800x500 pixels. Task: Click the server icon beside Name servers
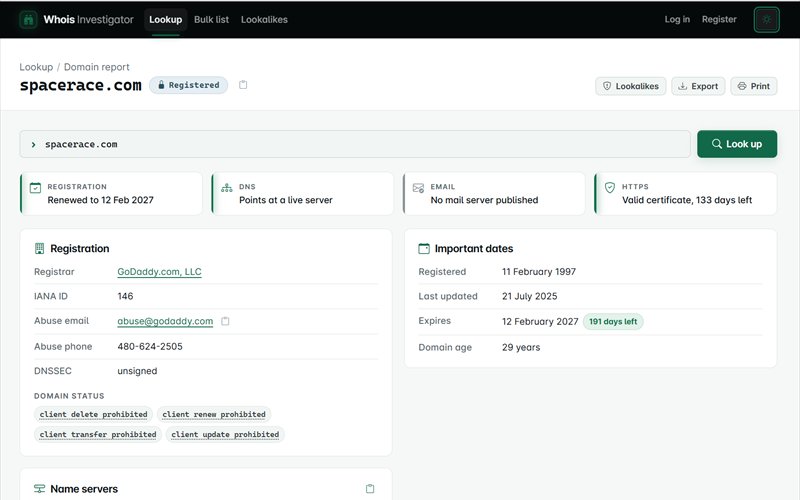(x=39, y=489)
